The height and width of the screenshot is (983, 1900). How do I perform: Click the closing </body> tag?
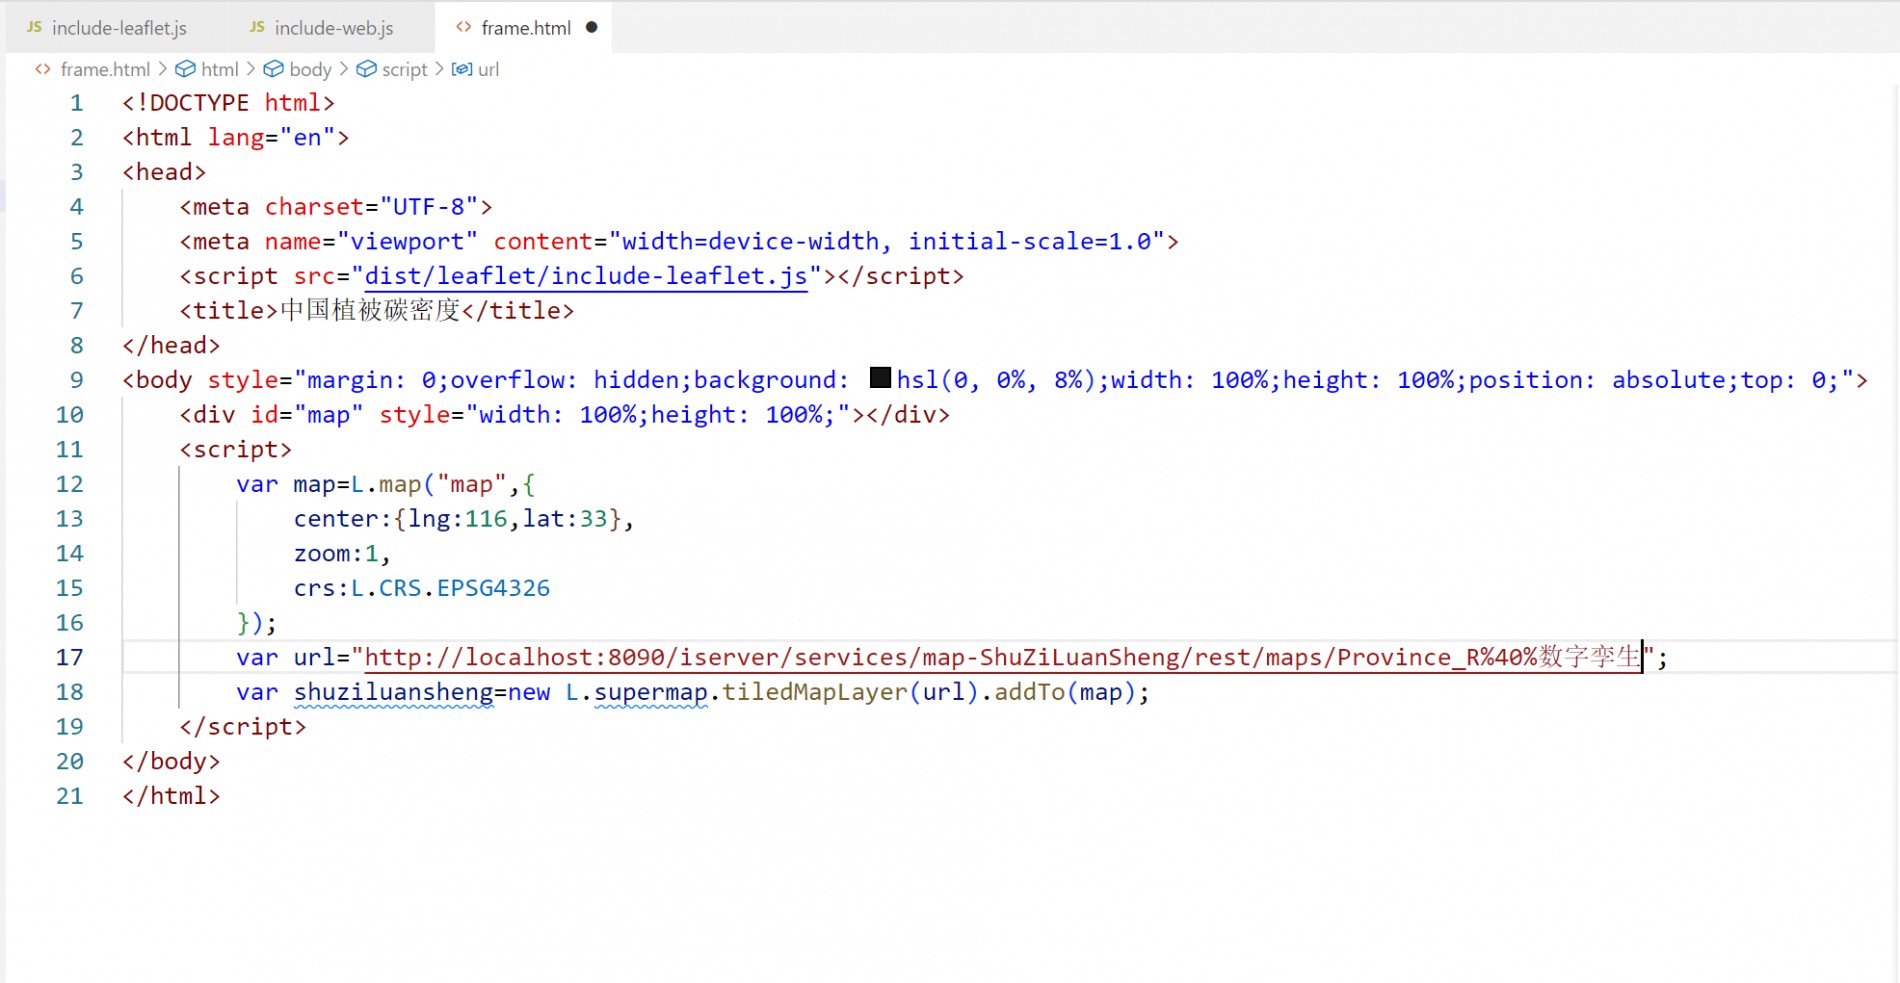pyautogui.click(x=171, y=761)
